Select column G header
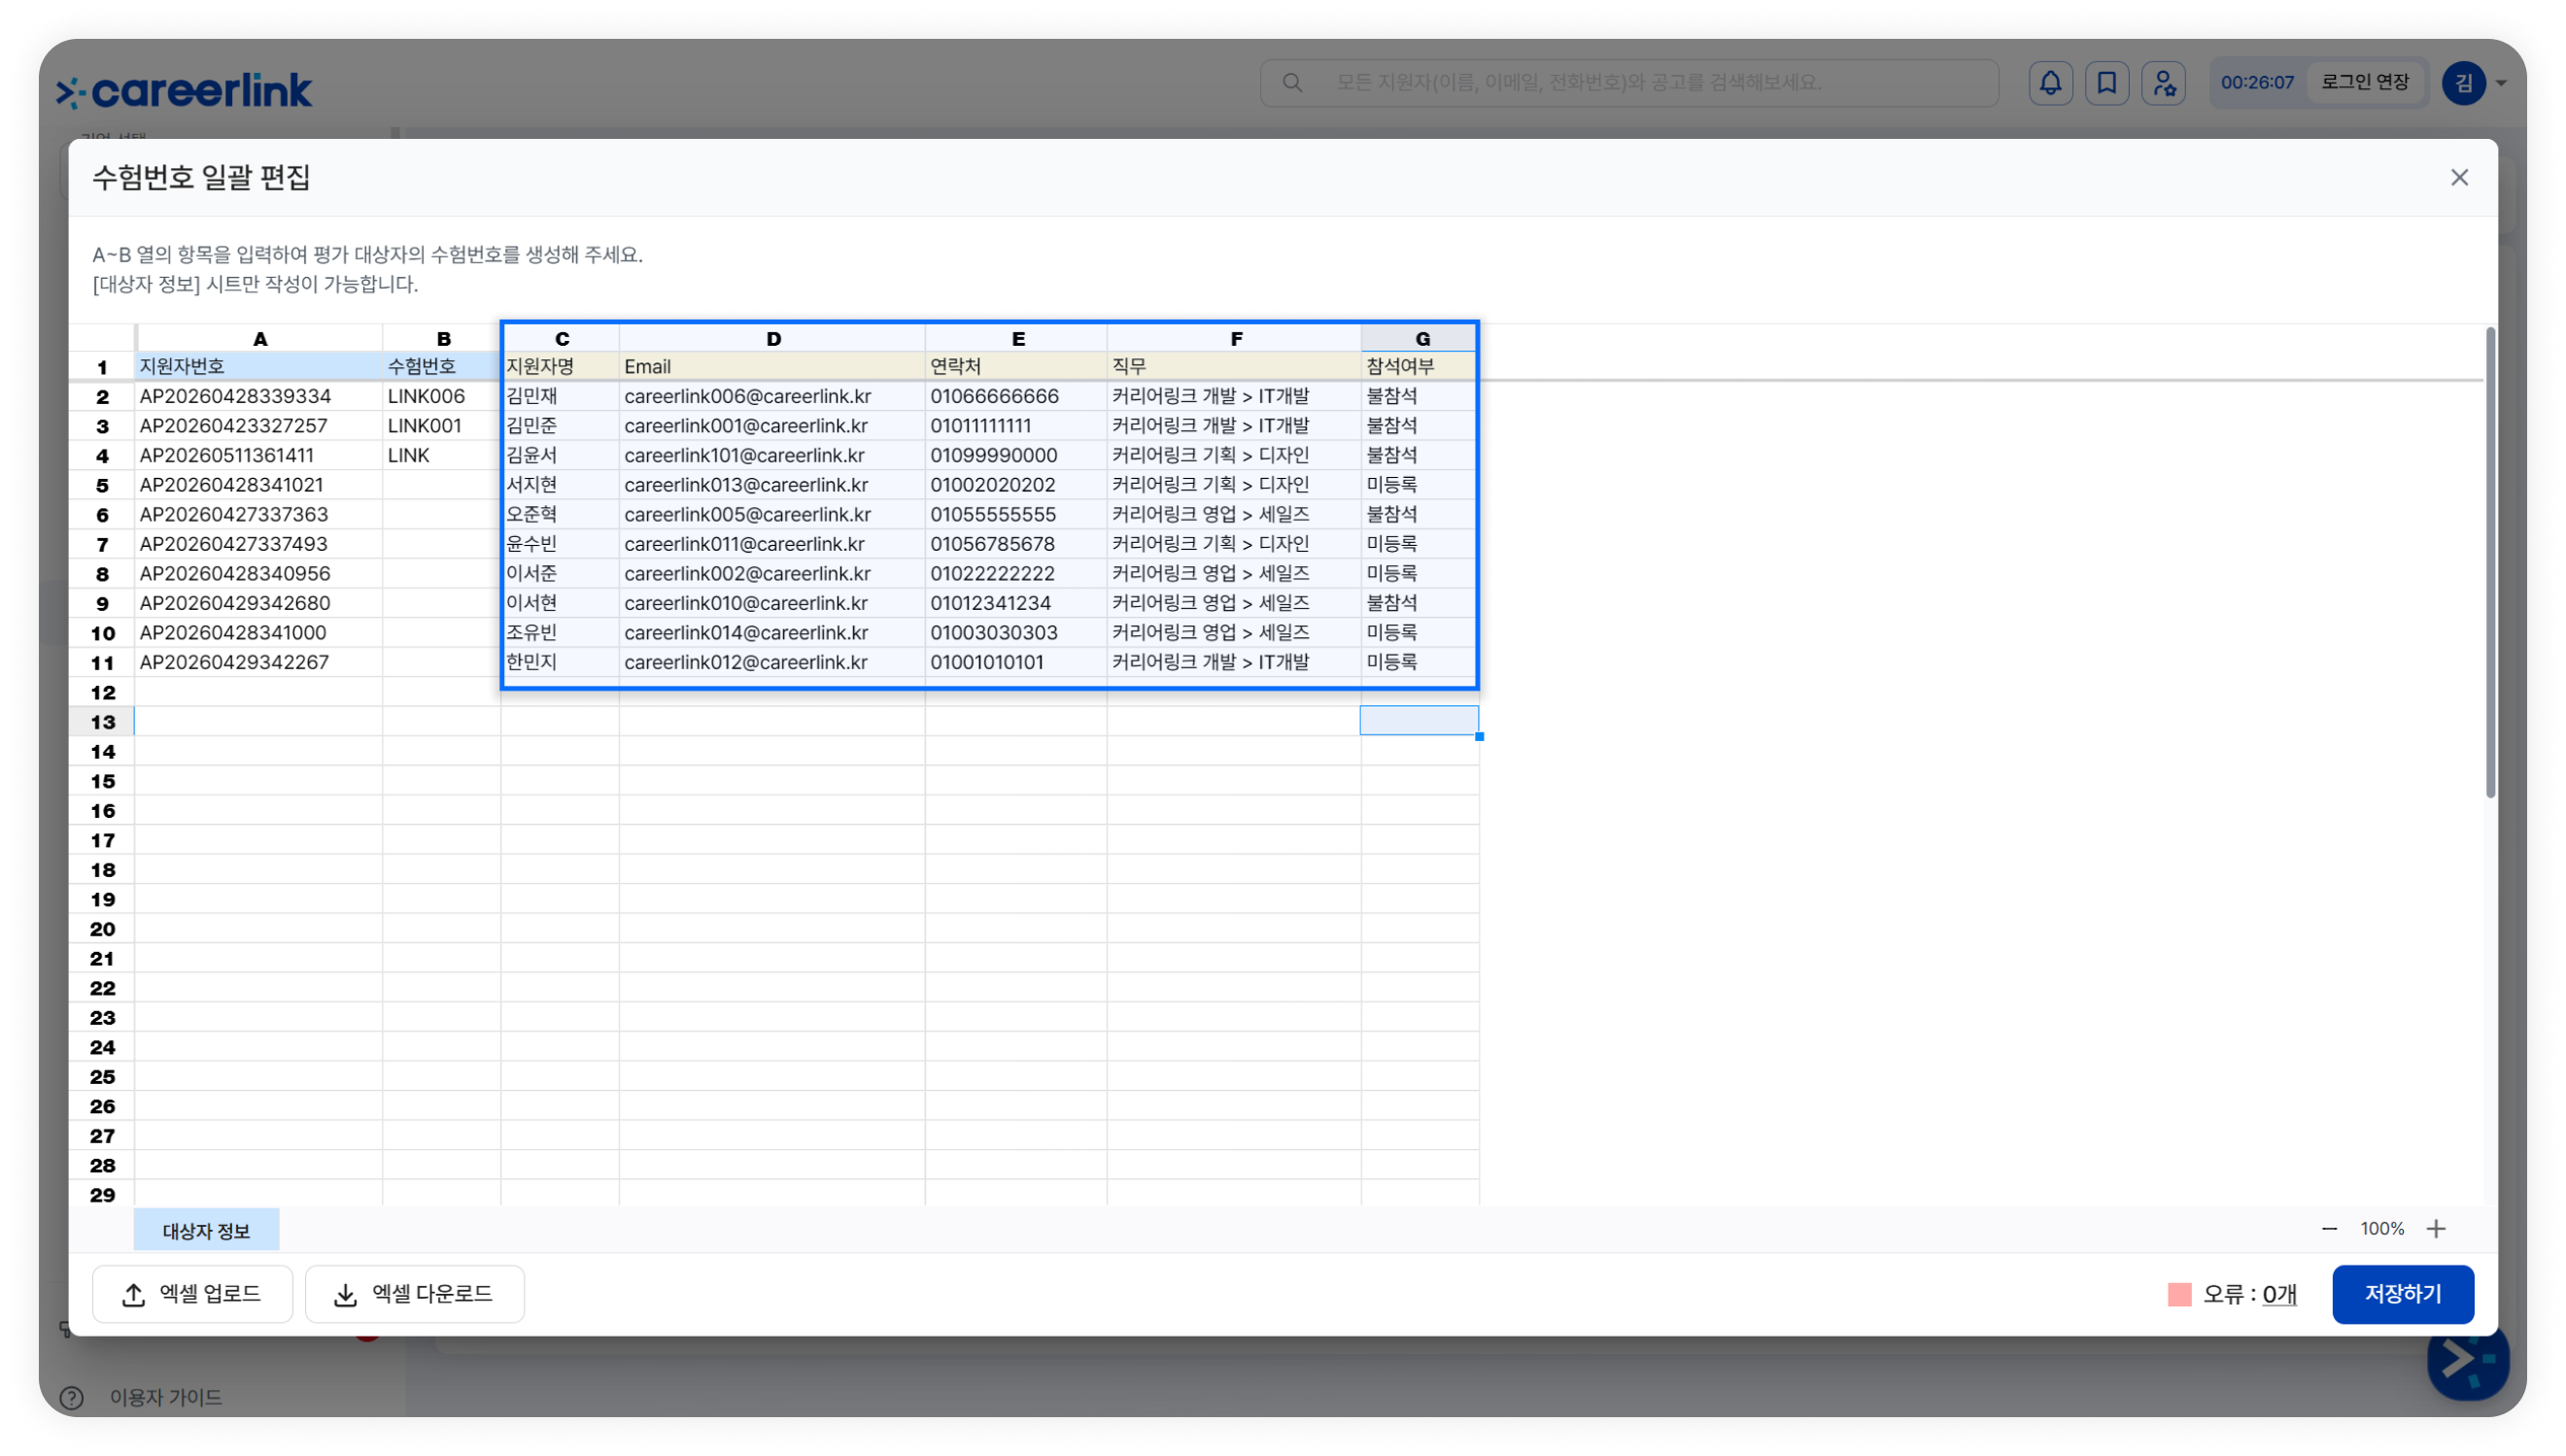 [x=1421, y=339]
